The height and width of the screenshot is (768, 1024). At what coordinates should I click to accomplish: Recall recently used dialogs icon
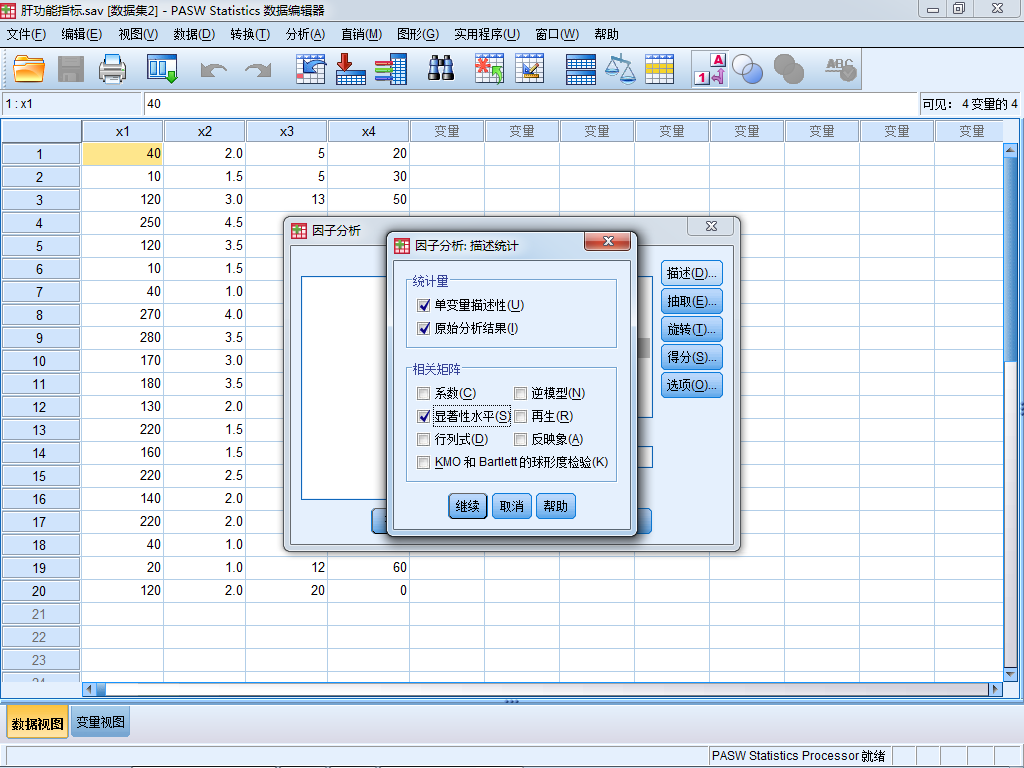tap(162, 69)
